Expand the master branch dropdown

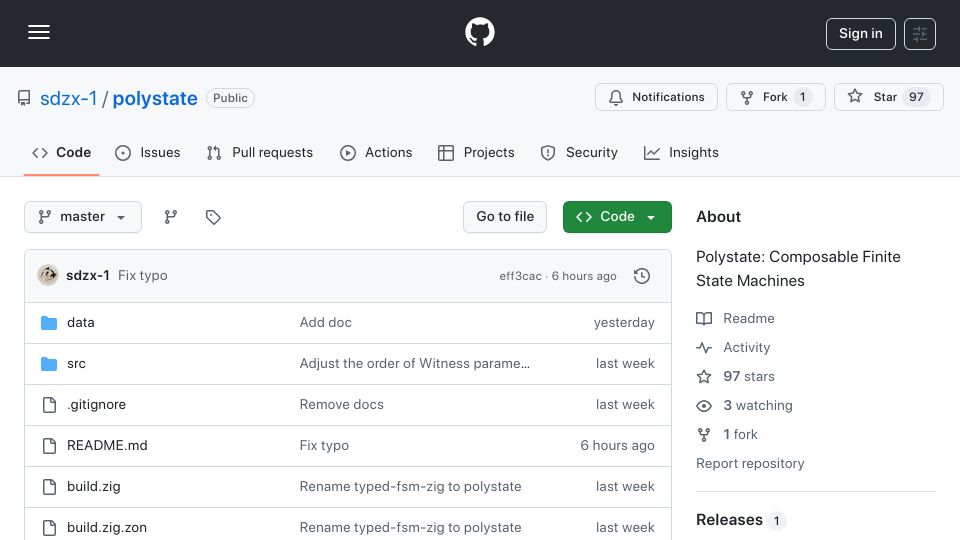pyautogui.click(x=83, y=217)
